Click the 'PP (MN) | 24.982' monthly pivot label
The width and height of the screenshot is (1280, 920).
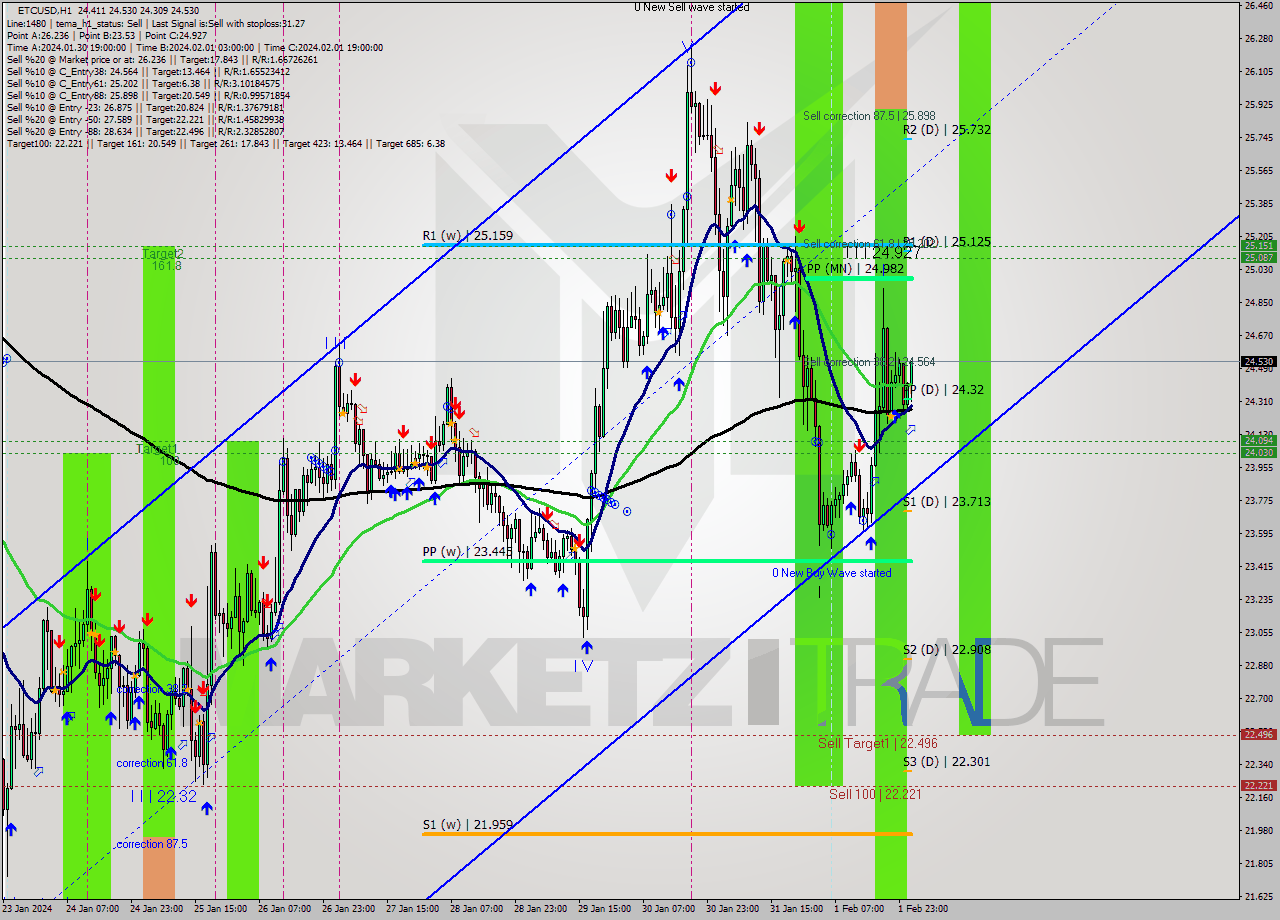(x=855, y=269)
